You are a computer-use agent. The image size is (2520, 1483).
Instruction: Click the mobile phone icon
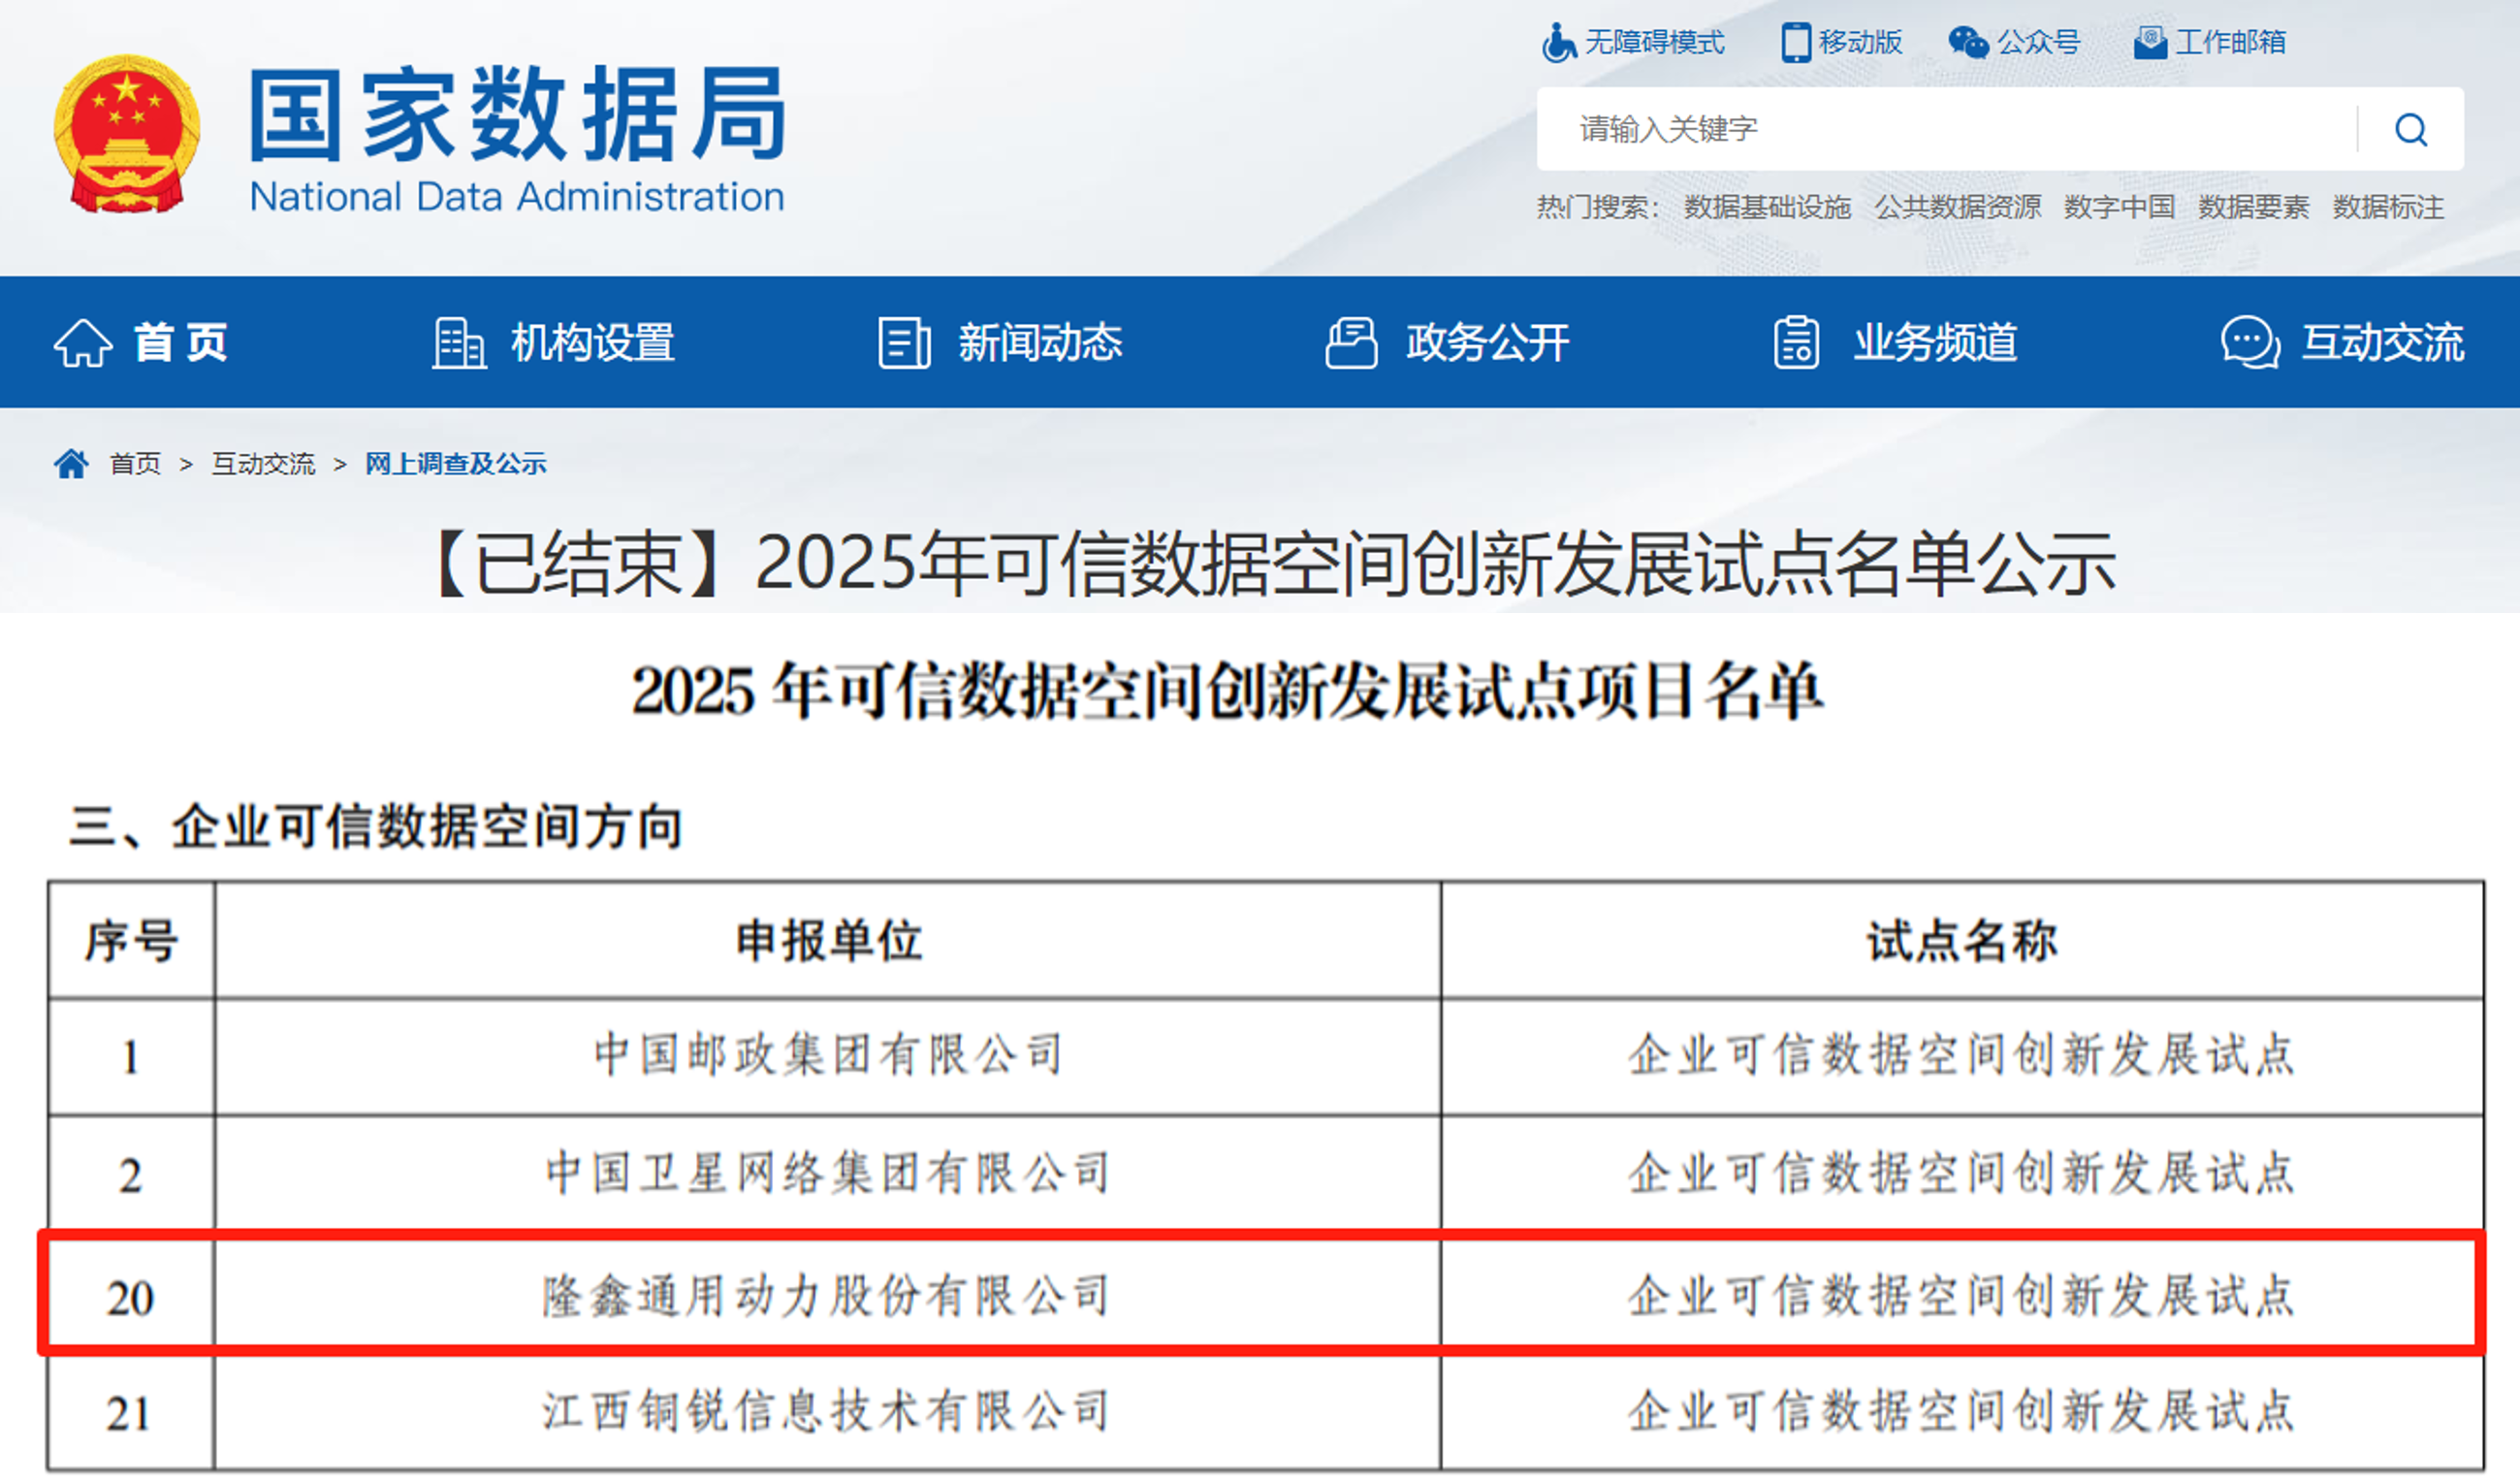pos(1796,42)
